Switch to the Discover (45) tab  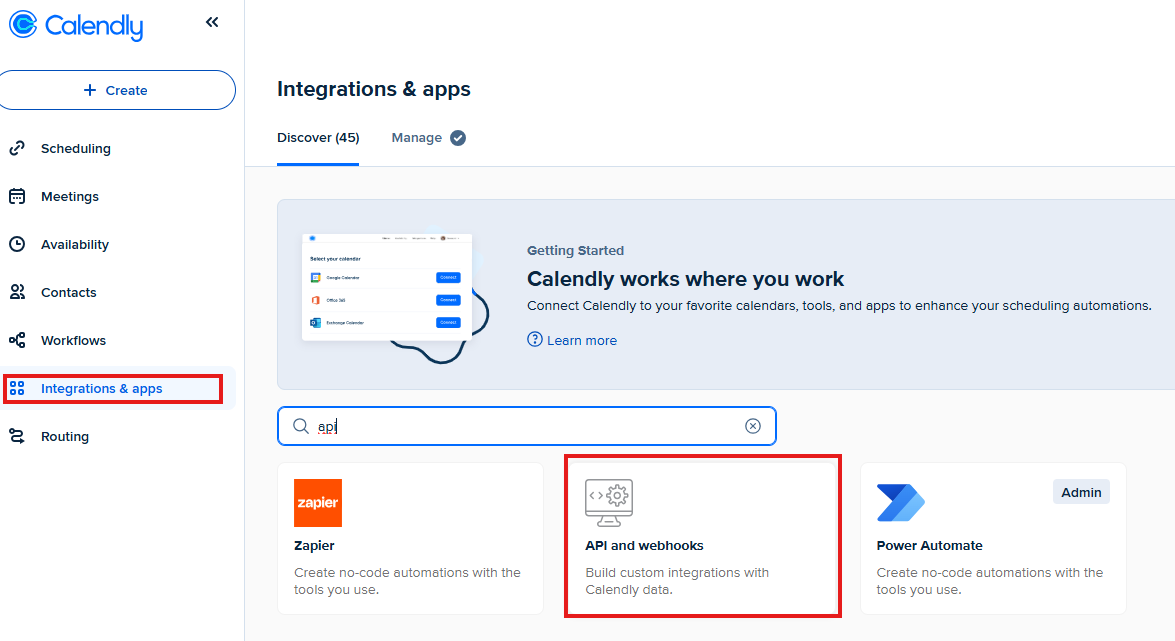[x=318, y=138]
